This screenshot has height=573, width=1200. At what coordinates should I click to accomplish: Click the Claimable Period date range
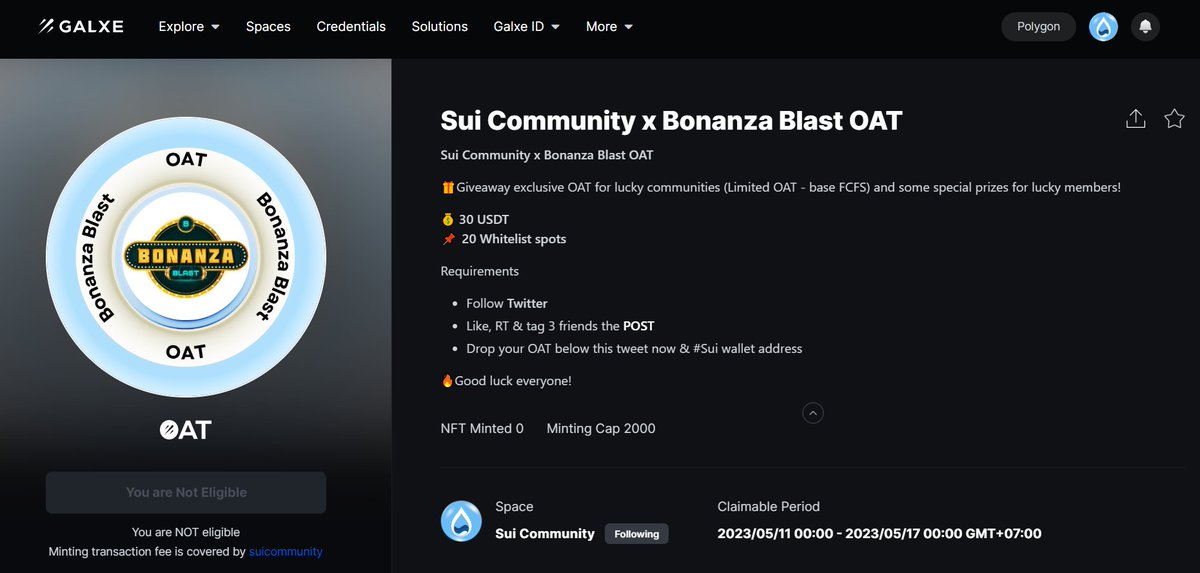(879, 534)
